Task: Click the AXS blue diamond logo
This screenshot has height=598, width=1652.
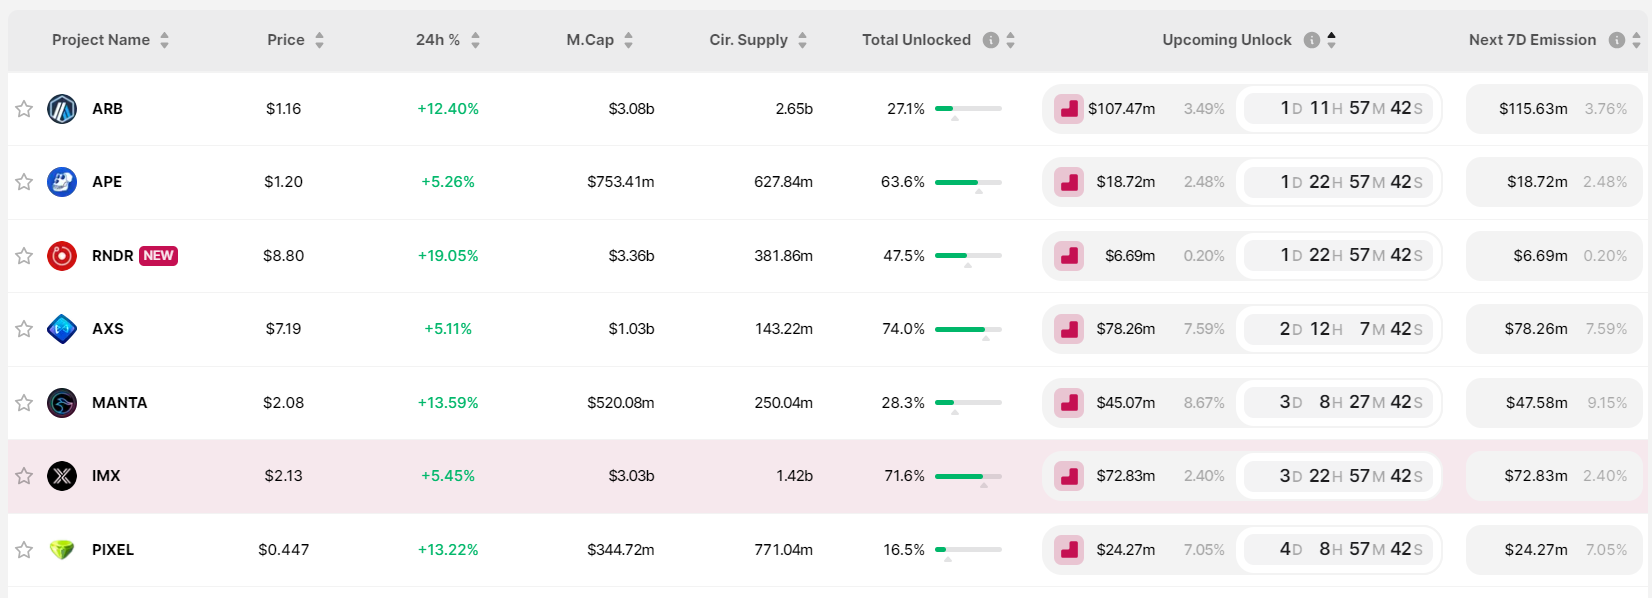Action: (62, 329)
